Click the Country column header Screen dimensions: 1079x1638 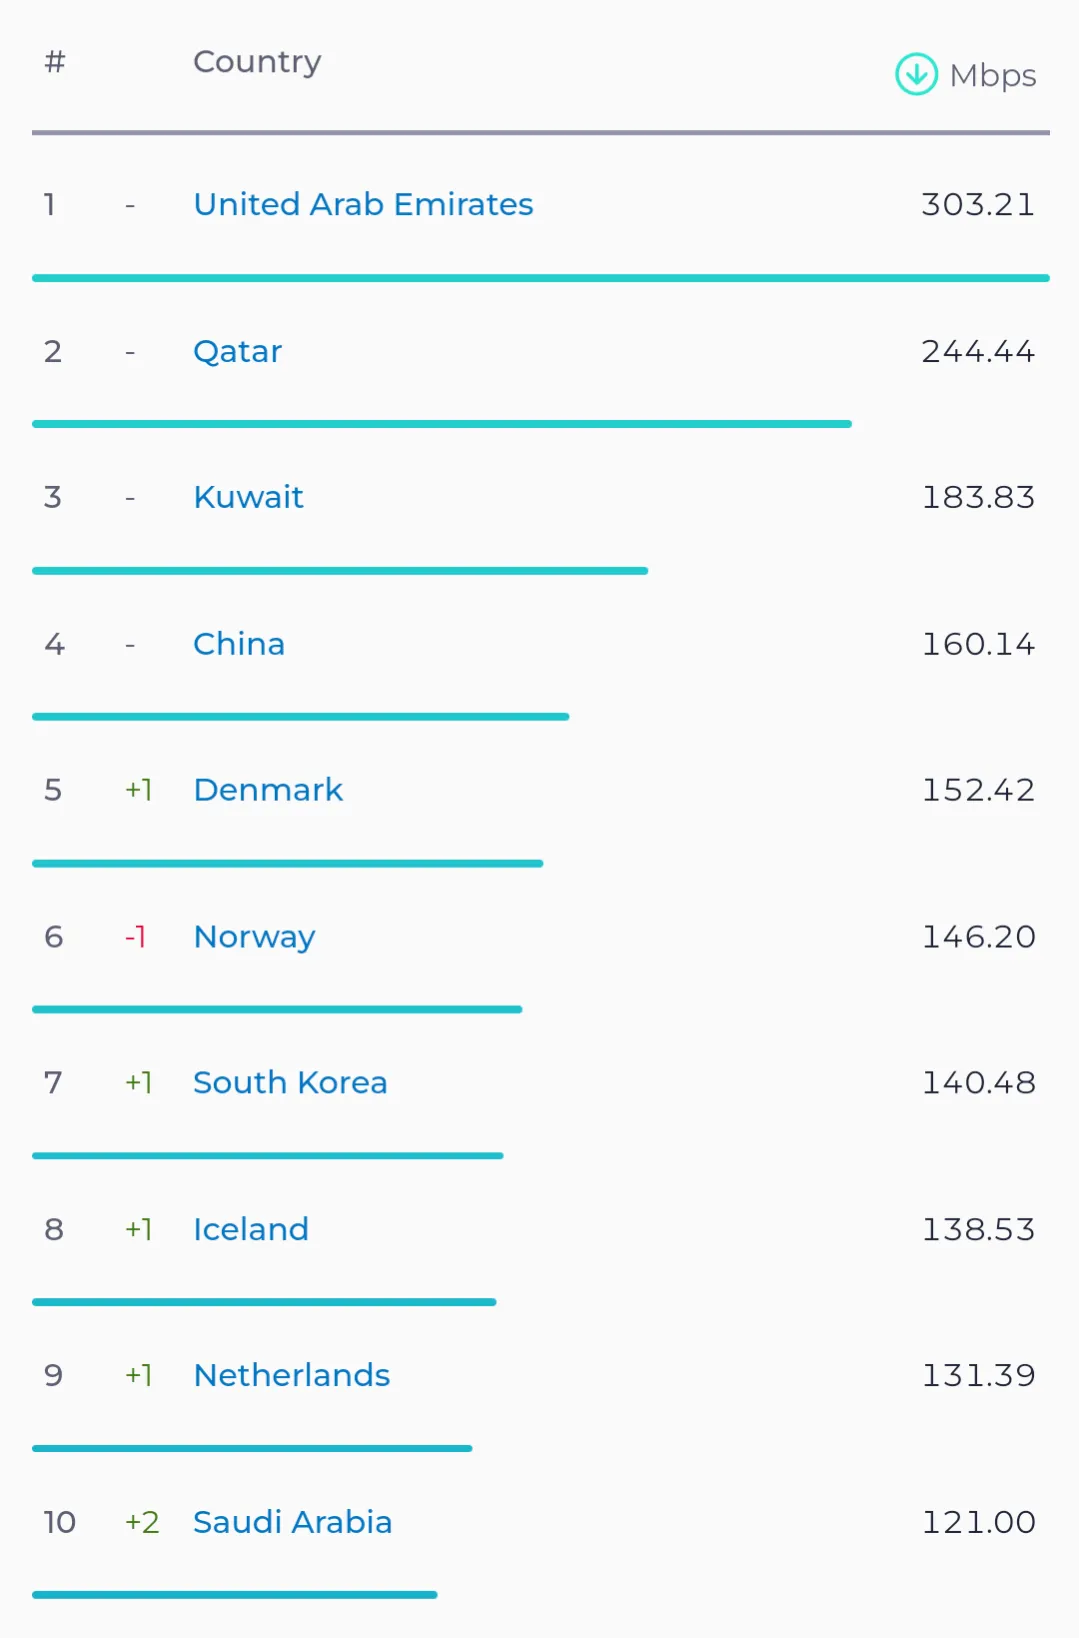257,62
